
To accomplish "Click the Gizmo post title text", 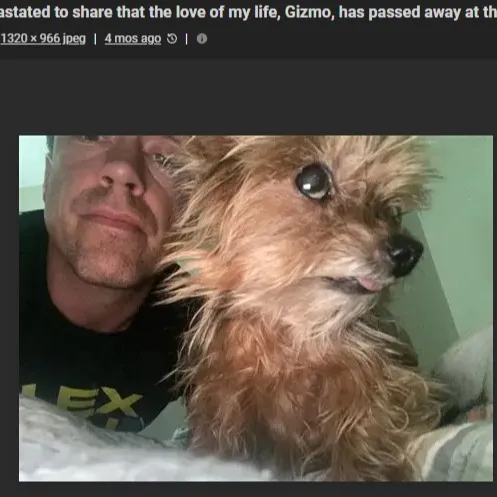I will click(x=248, y=12).
